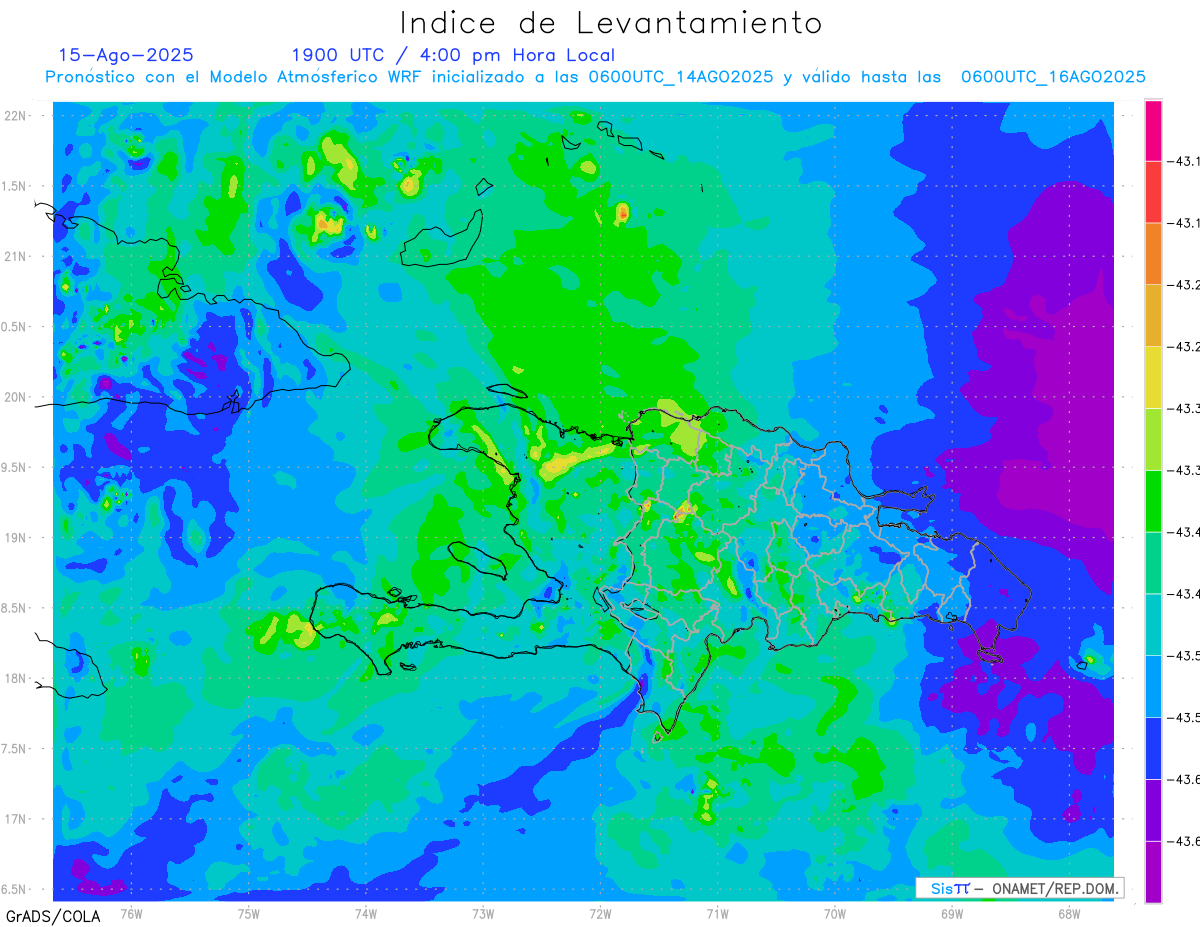The width and height of the screenshot is (1200, 927).
Task: Select the royal blue legend swatch
Action: point(1153,748)
